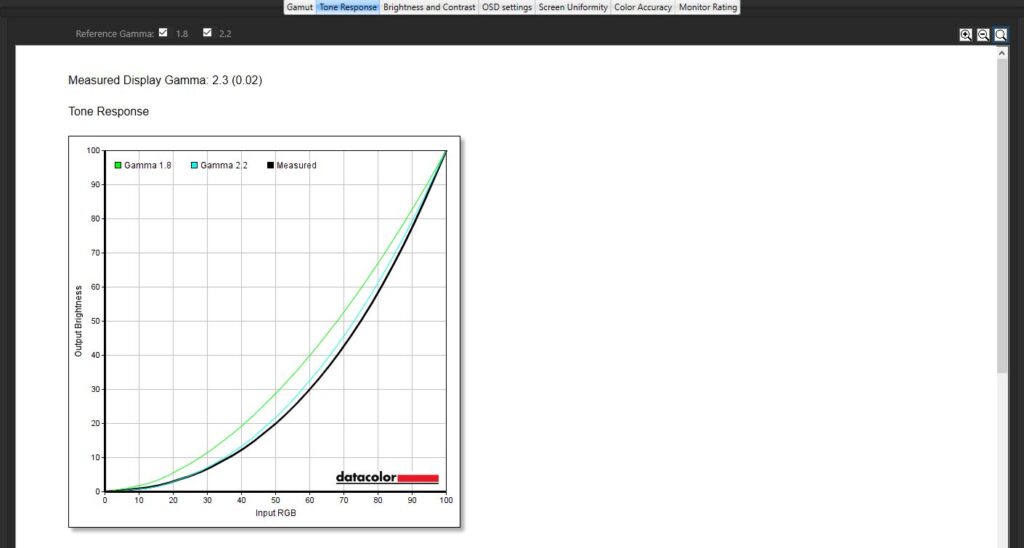Image resolution: width=1024 pixels, height=548 pixels.
Task: Click the green Gamma 1.8 legend swatch
Action: coord(118,165)
